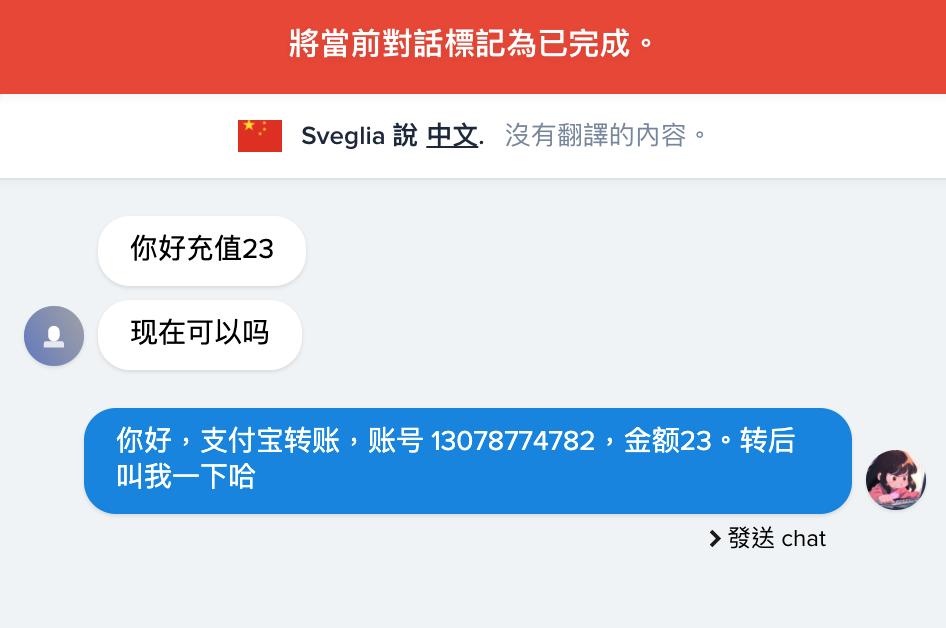The height and width of the screenshot is (628, 946).
Task: Click the 金额23 text in reply
Action: click(667, 441)
